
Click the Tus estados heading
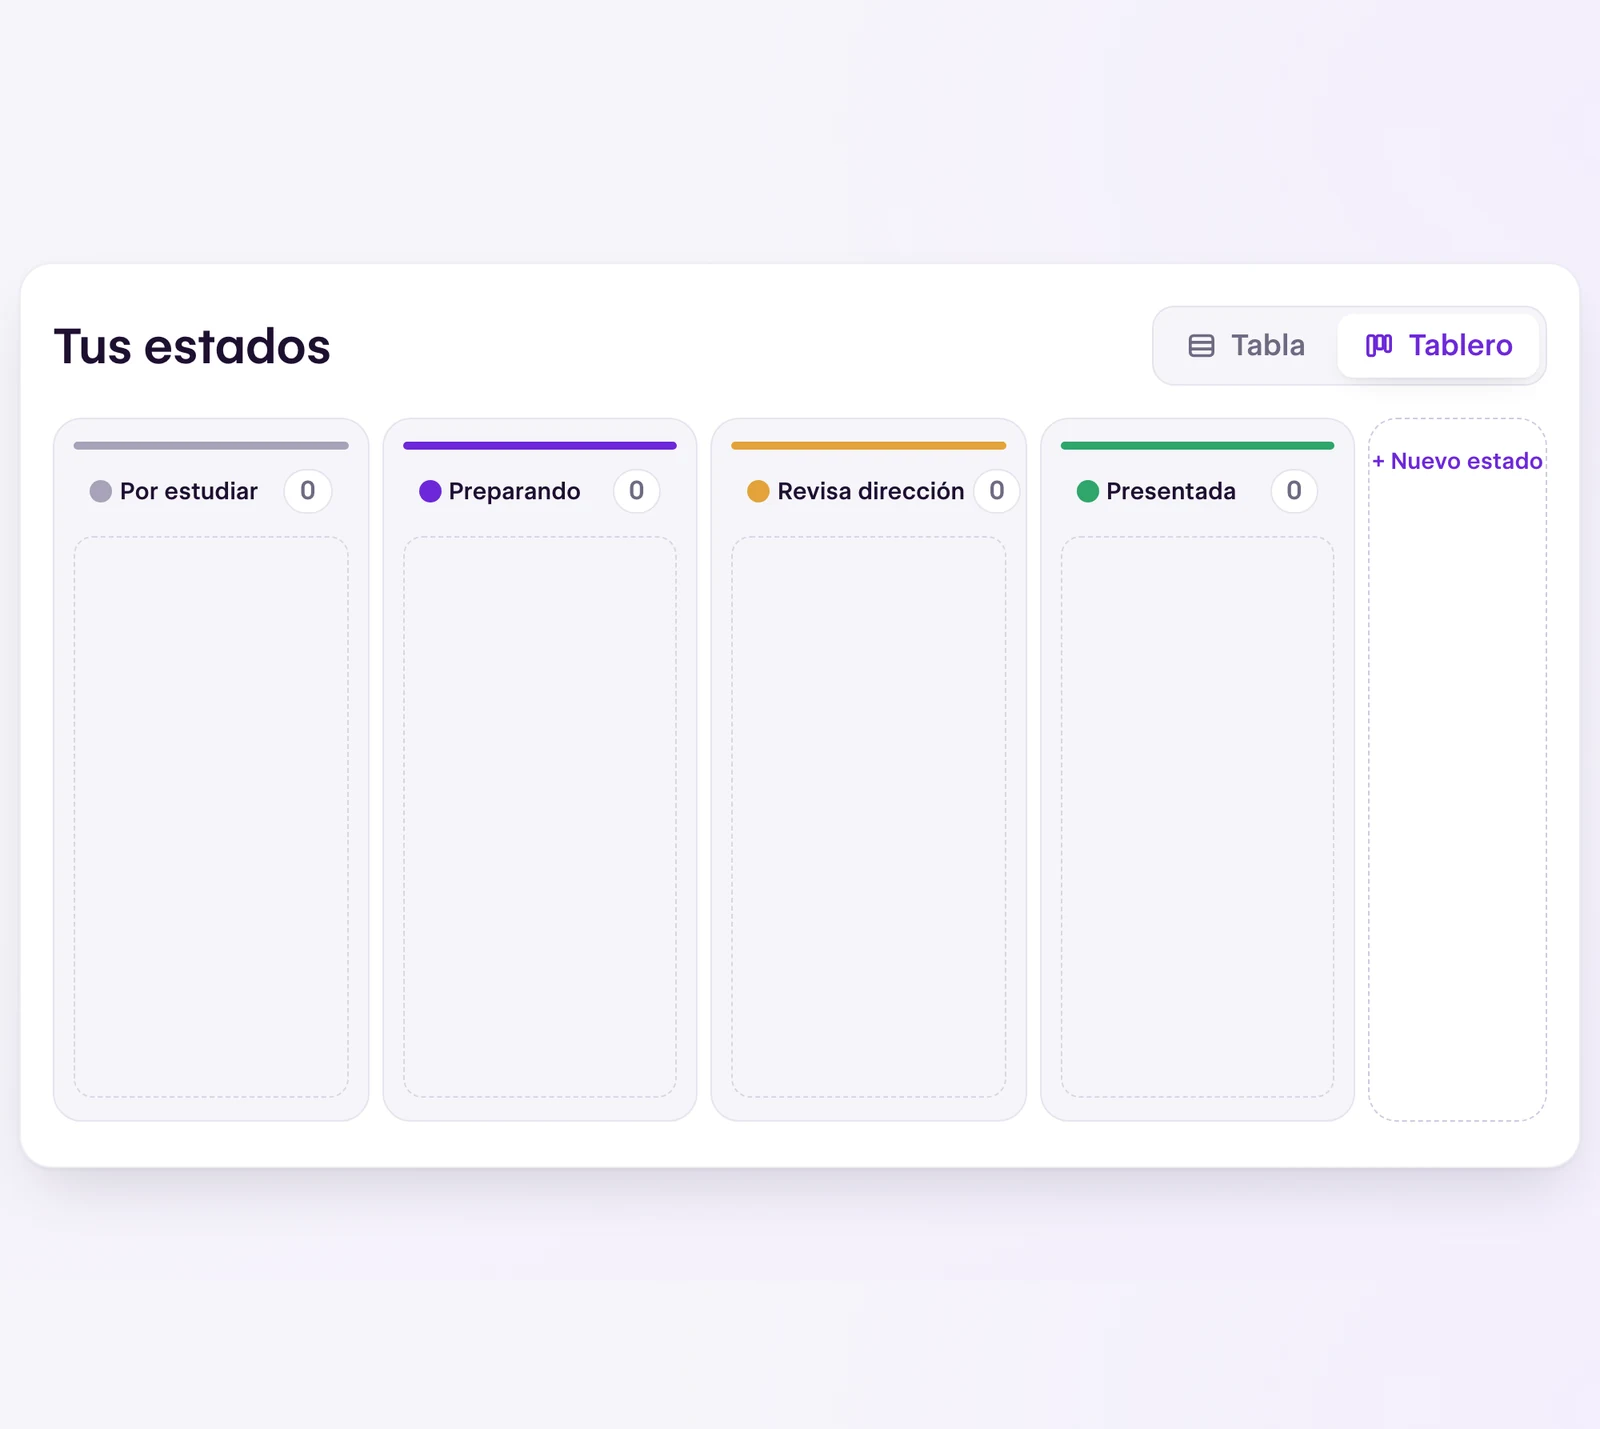tap(192, 346)
